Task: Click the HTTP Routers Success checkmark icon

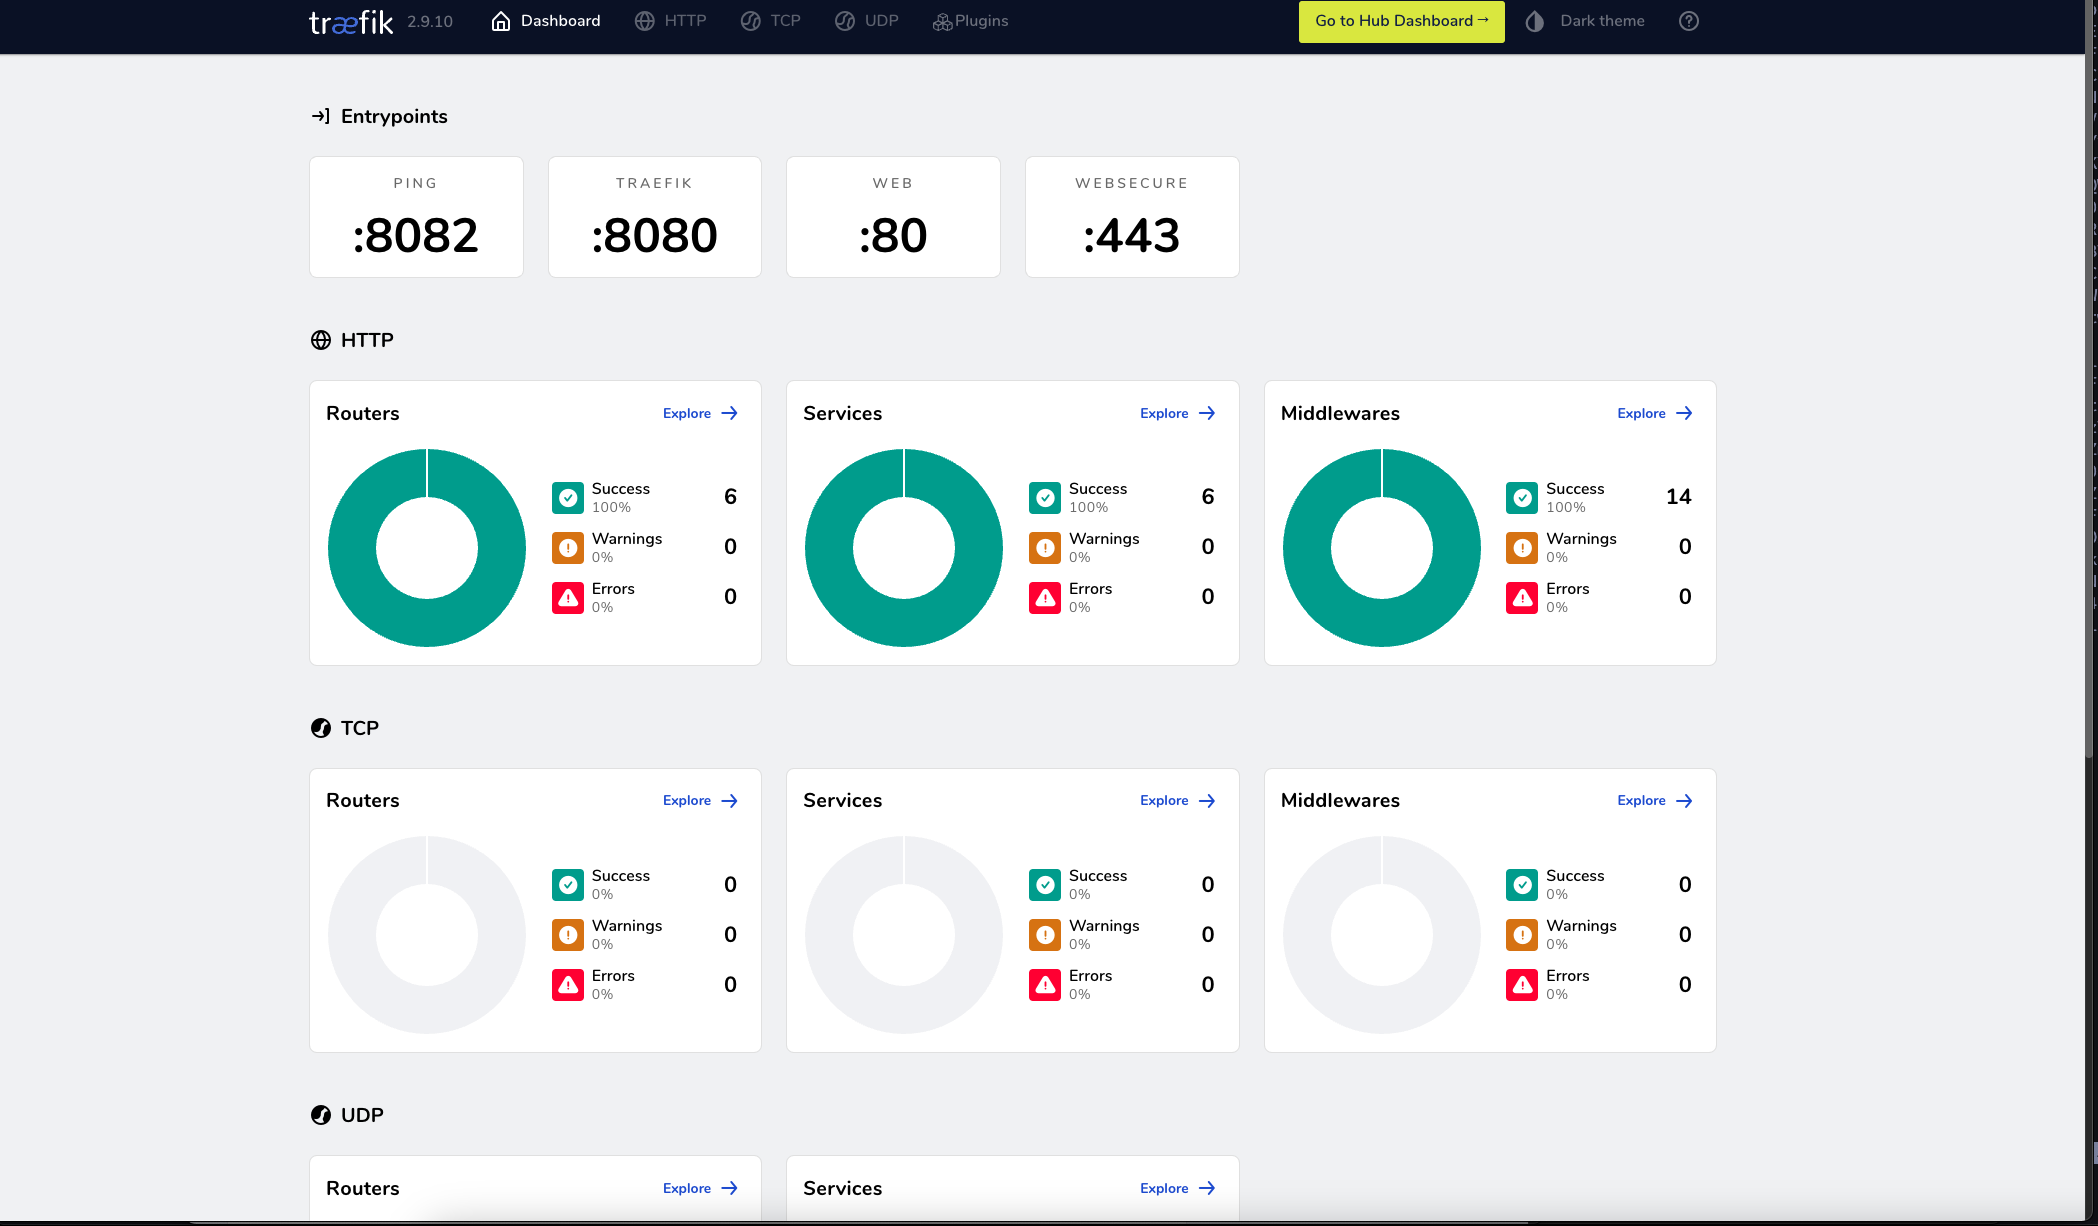Action: coord(568,497)
